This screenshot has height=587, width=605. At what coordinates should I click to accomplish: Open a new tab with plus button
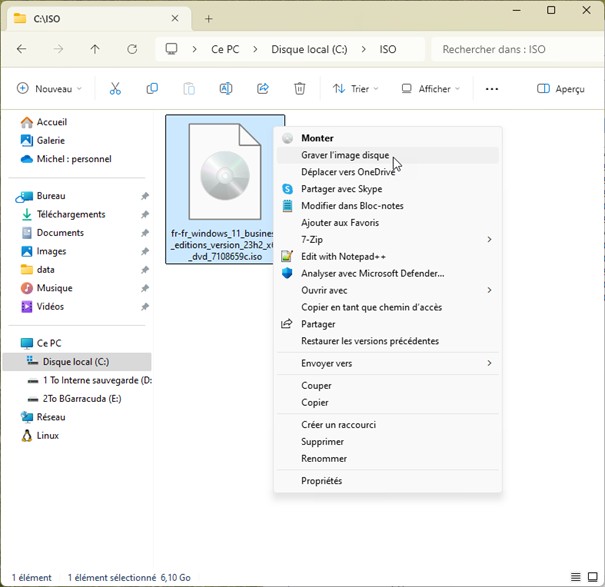click(x=209, y=19)
